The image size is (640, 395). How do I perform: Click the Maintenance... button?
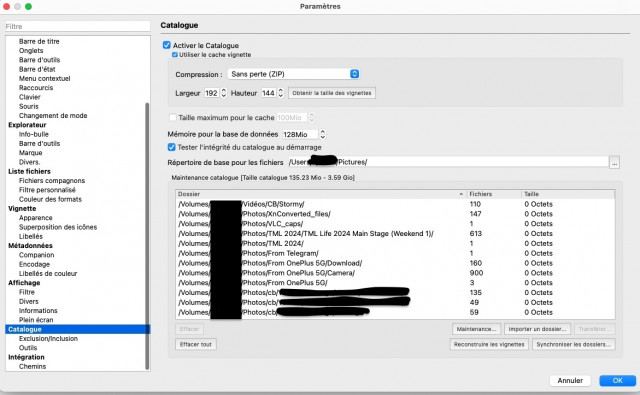point(476,329)
